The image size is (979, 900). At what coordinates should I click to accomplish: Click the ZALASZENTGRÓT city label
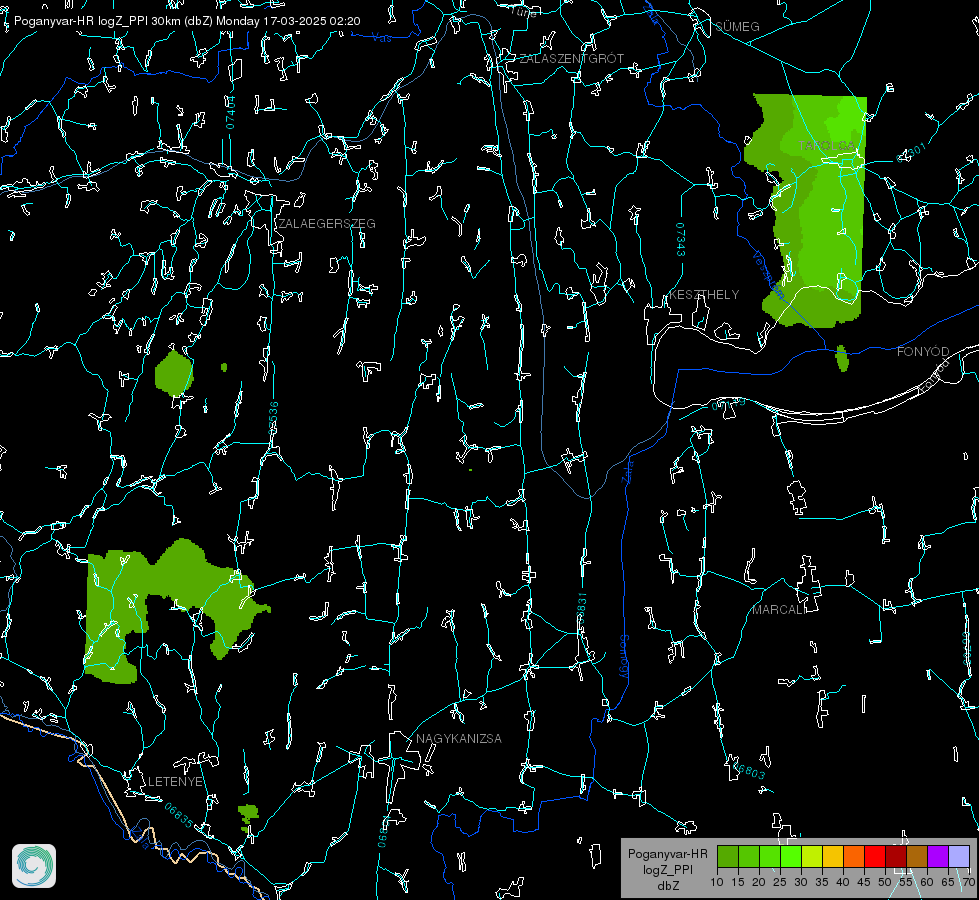[571, 59]
